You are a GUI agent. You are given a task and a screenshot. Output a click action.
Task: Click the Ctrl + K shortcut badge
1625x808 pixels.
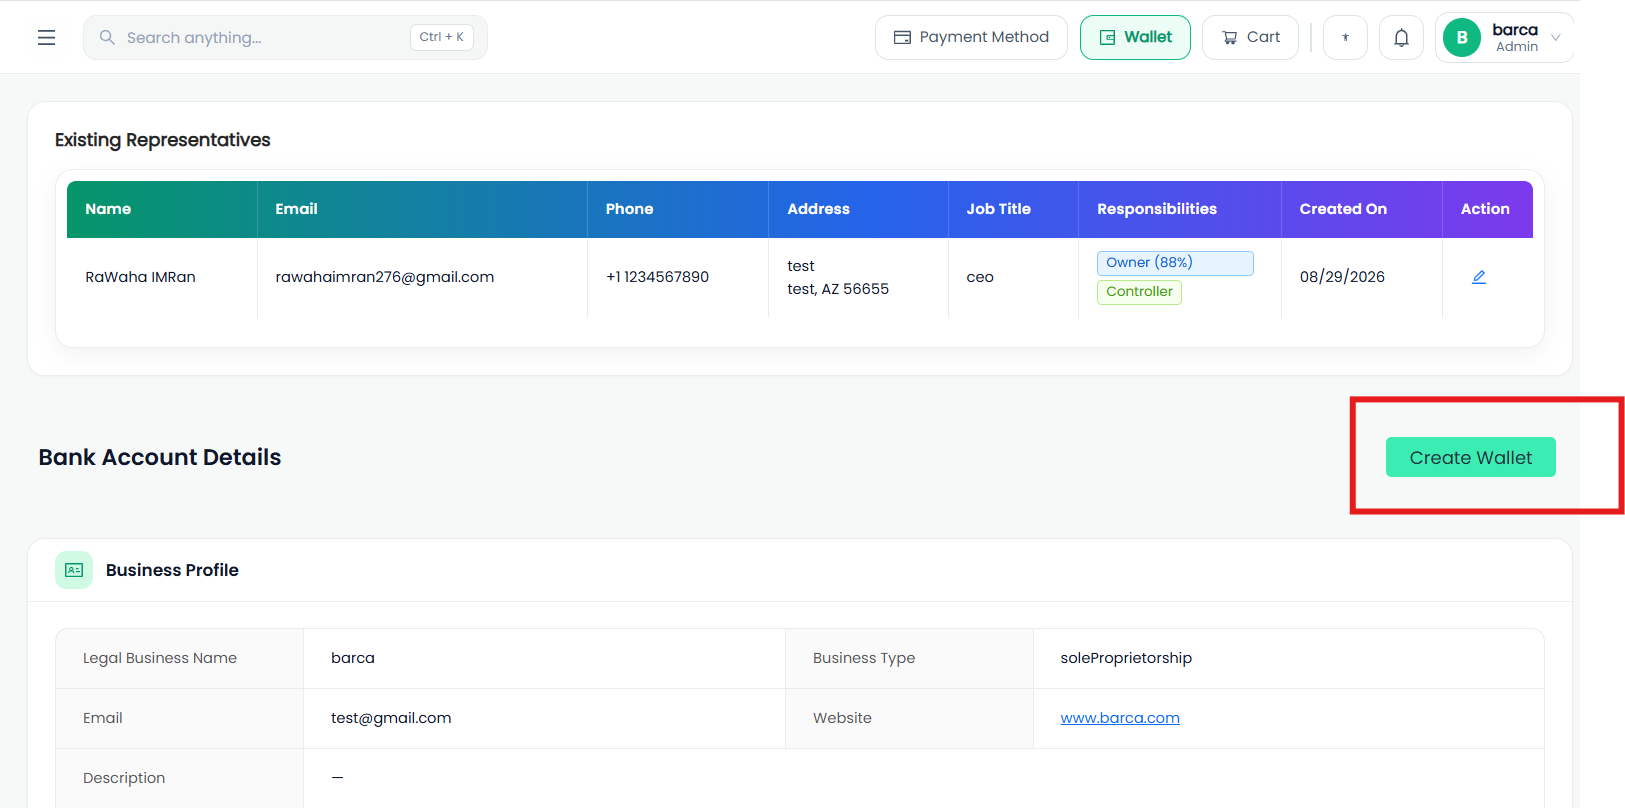tap(441, 37)
